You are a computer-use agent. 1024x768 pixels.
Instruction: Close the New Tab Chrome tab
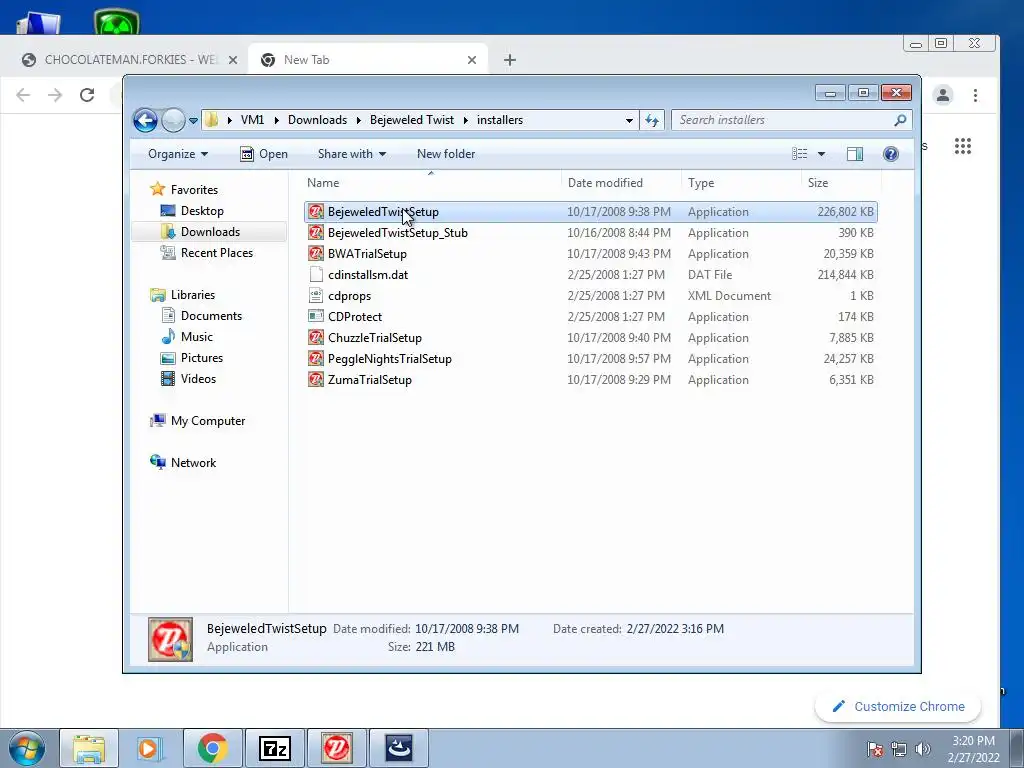(x=472, y=60)
